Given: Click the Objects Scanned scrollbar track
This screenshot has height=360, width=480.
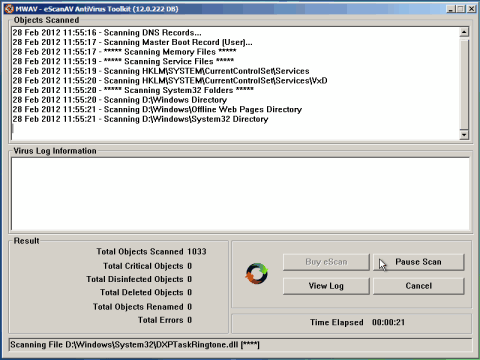Looking at the screenshot, I should coord(464,83).
